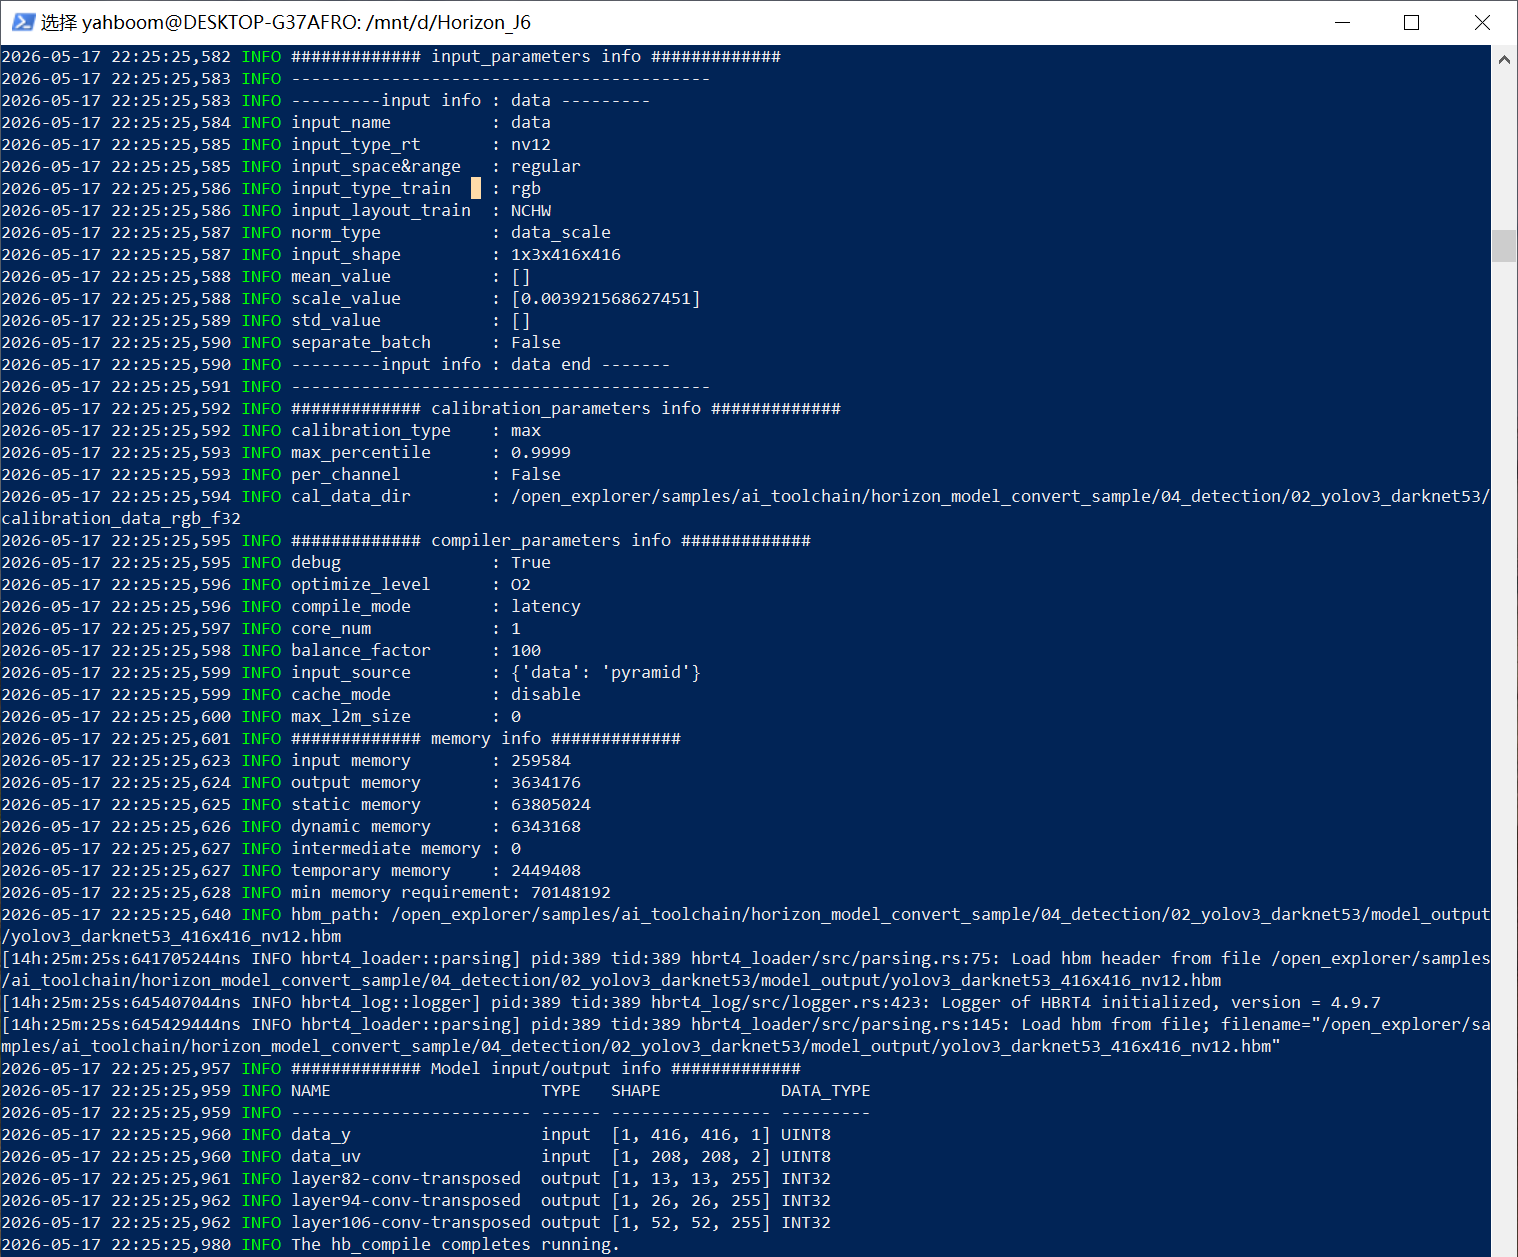The width and height of the screenshot is (1518, 1257).
Task: Click the '259584' input memory value
Action: tap(541, 760)
